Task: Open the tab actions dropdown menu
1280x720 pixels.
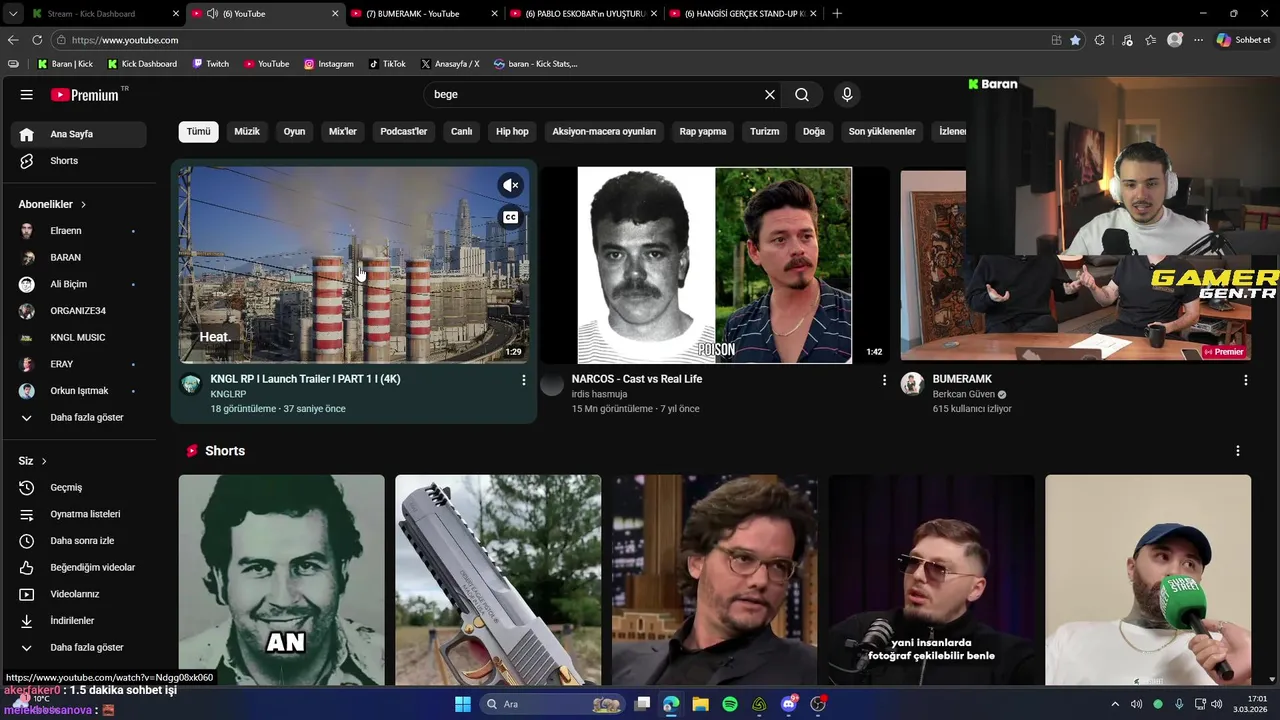Action: click(11, 14)
